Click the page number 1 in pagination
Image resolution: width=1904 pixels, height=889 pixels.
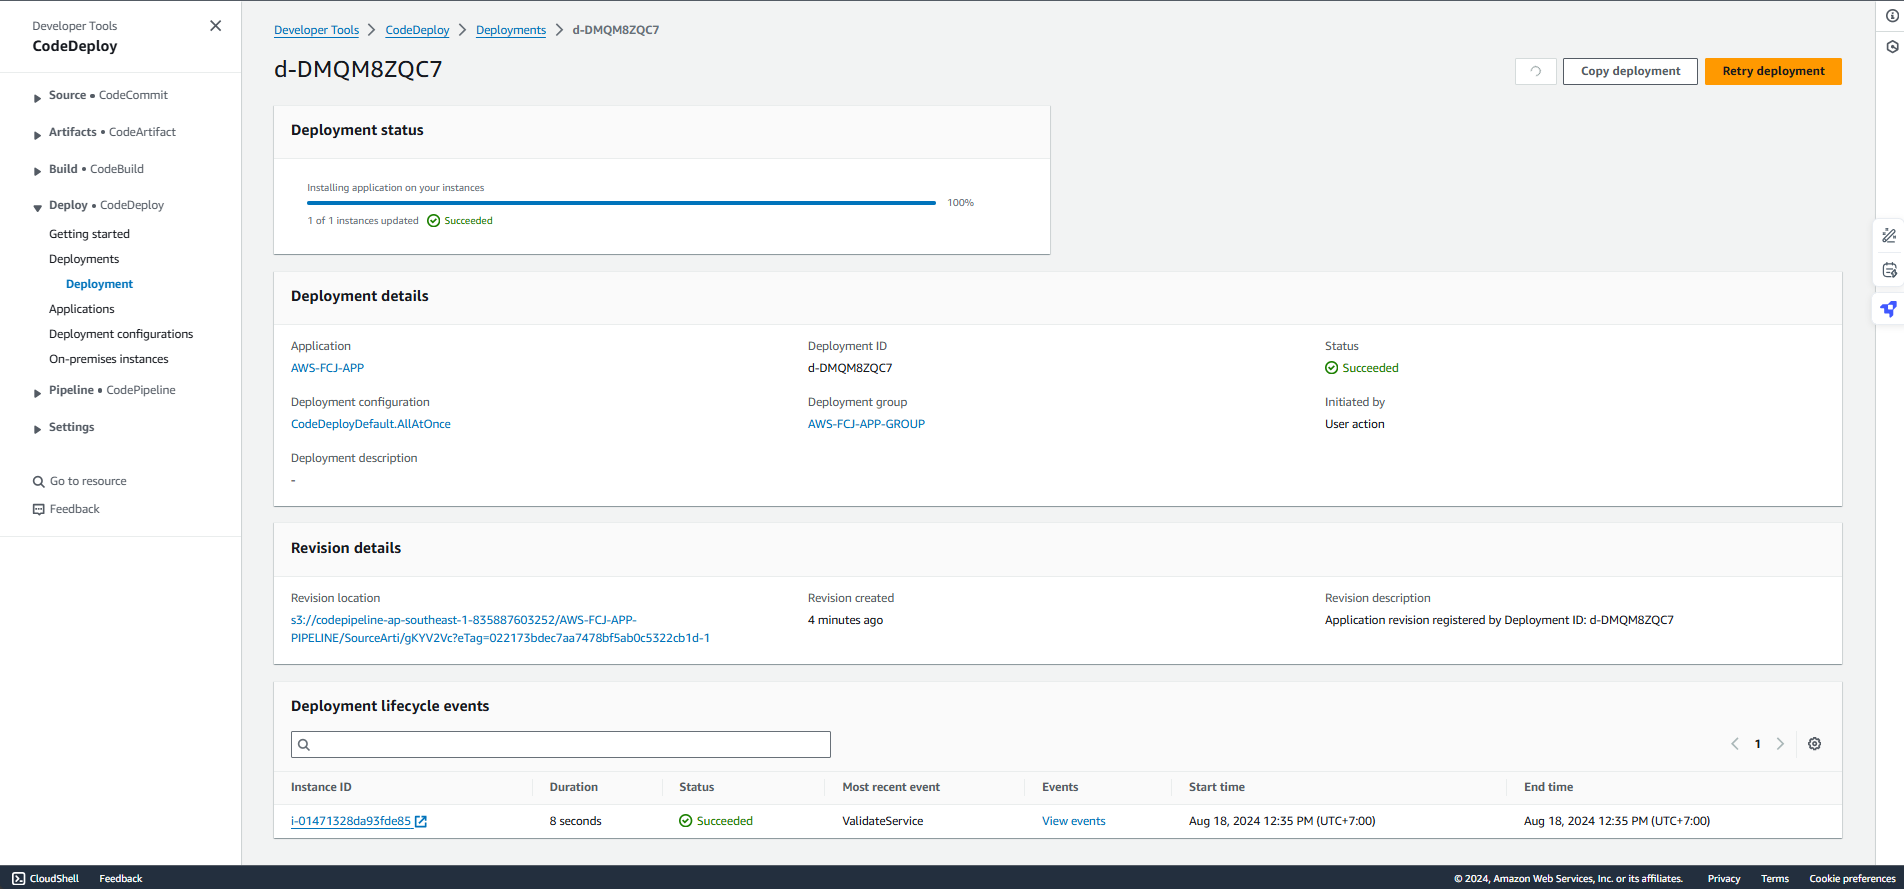point(1757,744)
